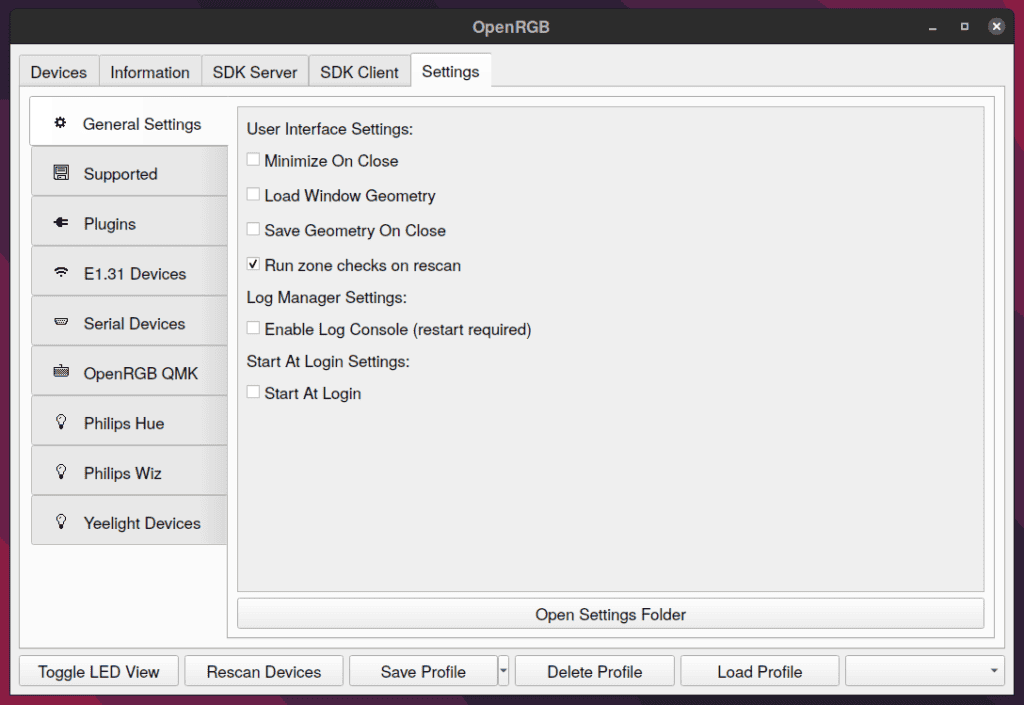
Task: Click Delete Profile
Action: [595, 671]
